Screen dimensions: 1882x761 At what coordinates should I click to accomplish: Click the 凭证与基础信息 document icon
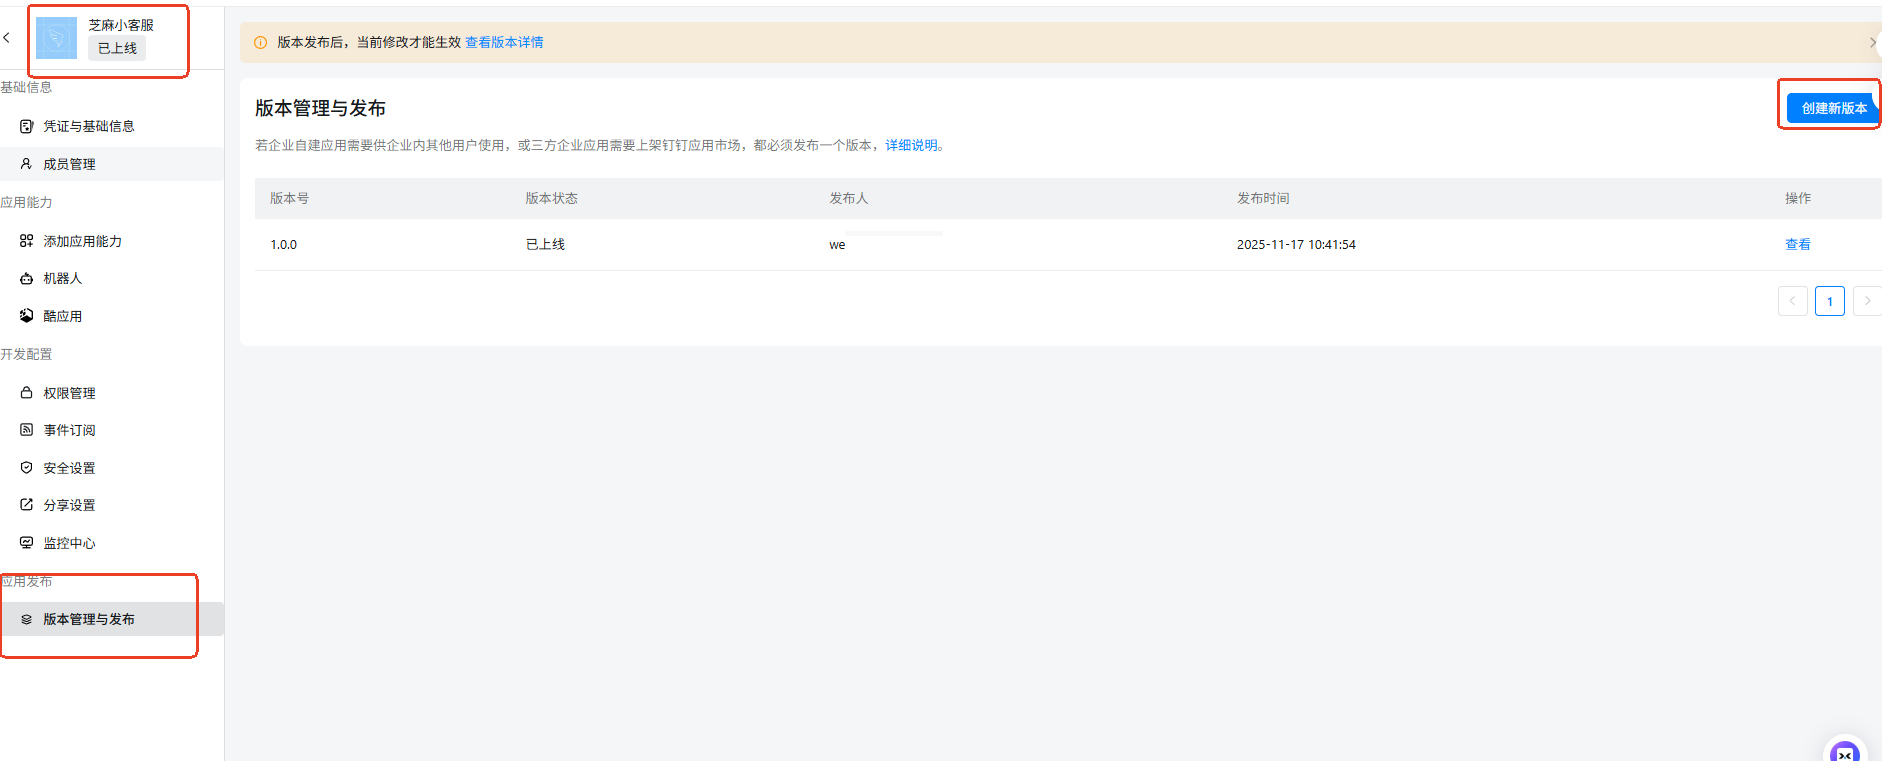27,126
